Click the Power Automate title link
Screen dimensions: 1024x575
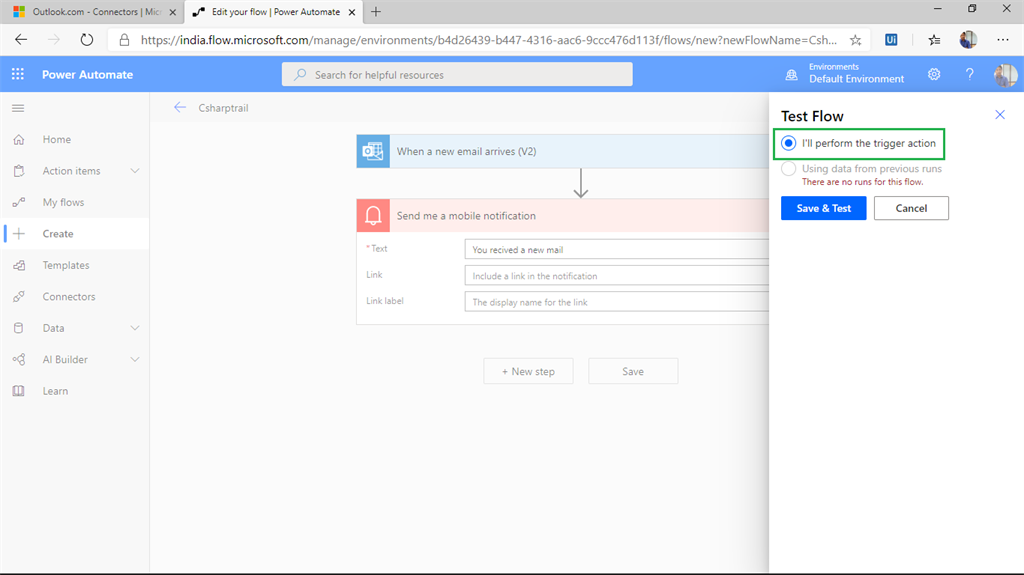click(88, 74)
